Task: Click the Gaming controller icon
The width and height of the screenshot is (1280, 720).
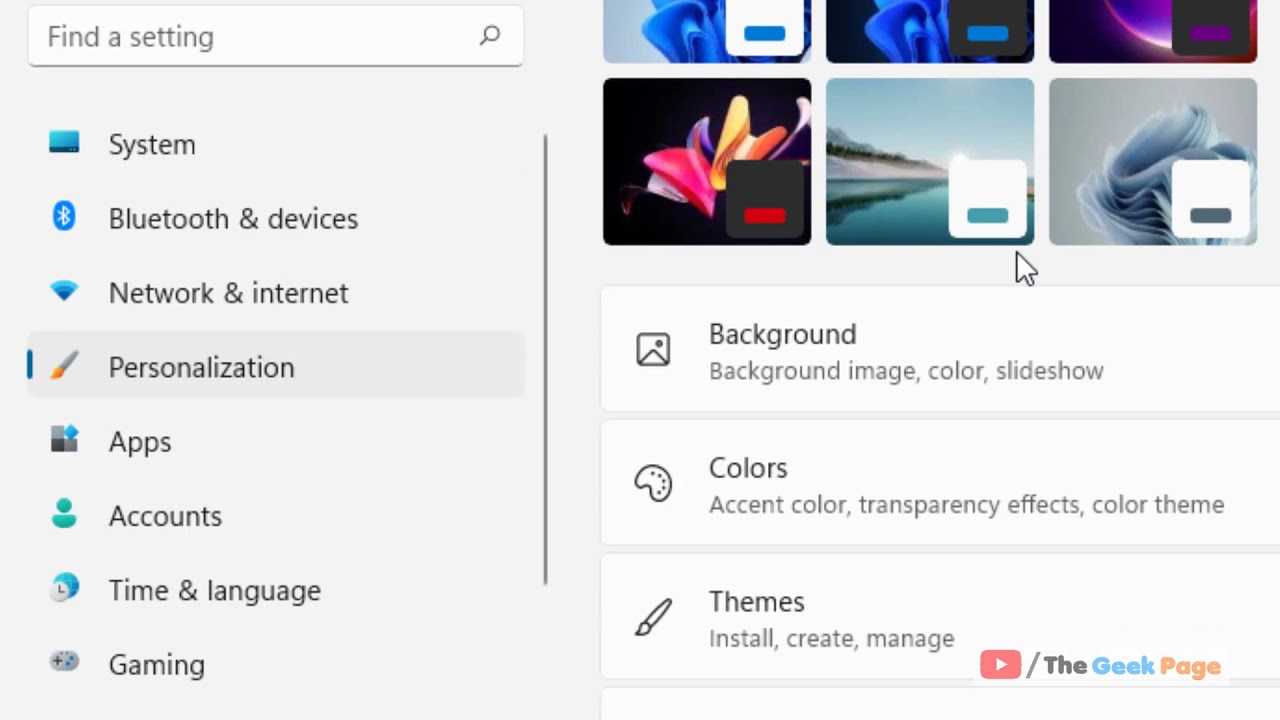Action: click(x=64, y=662)
